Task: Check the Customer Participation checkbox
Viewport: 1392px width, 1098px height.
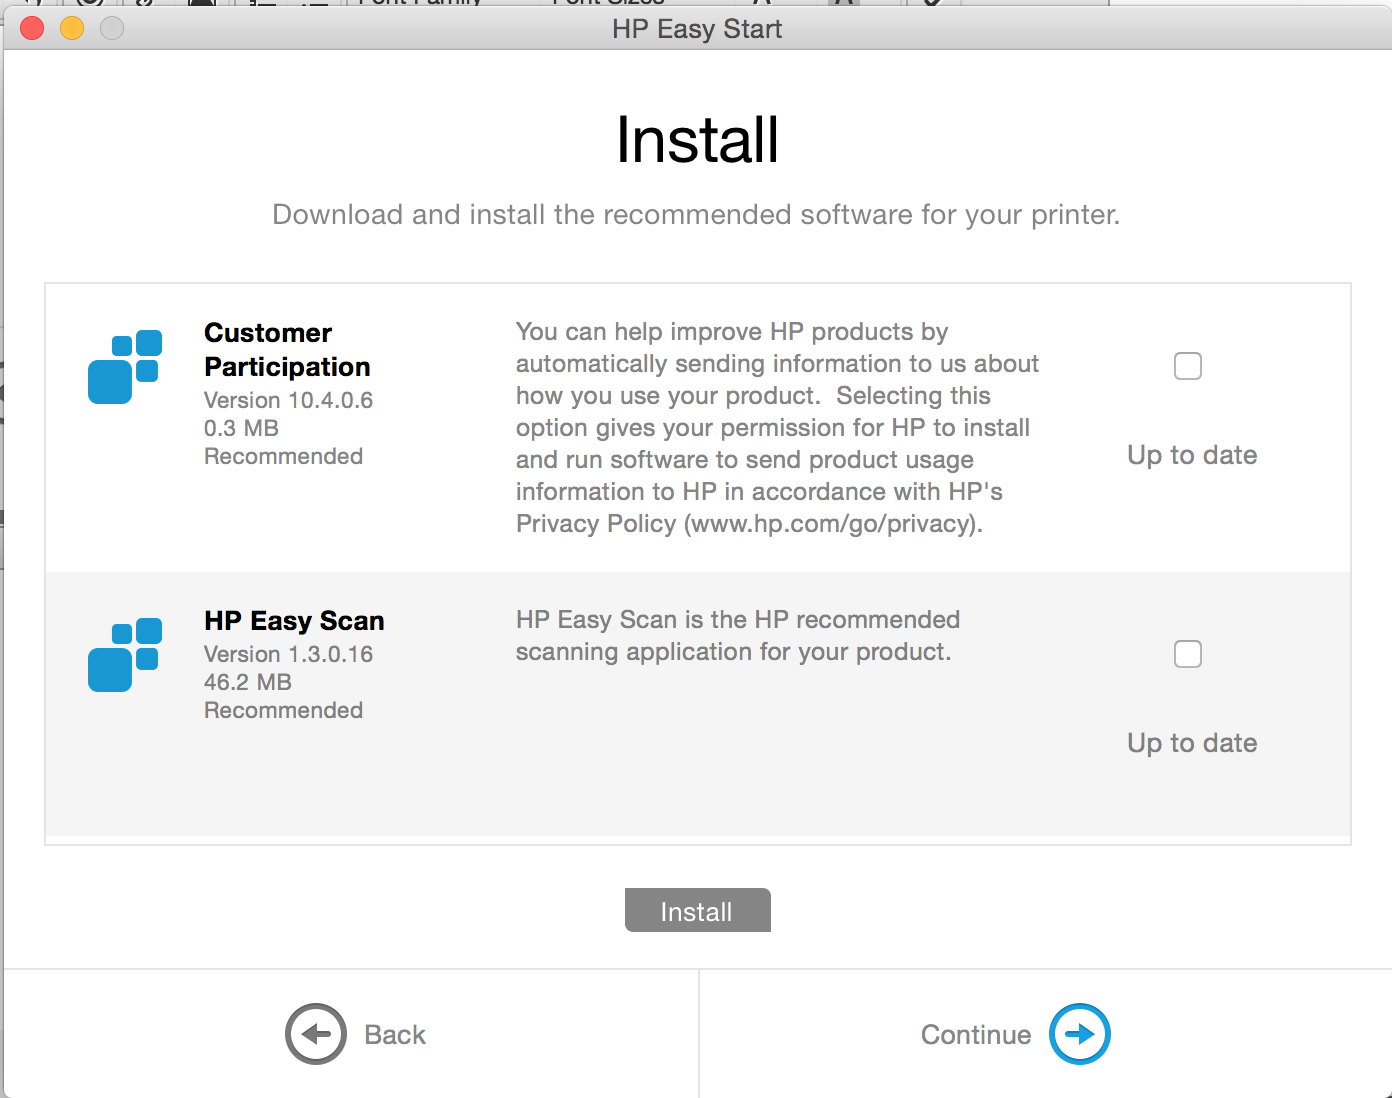Action: coord(1188,366)
